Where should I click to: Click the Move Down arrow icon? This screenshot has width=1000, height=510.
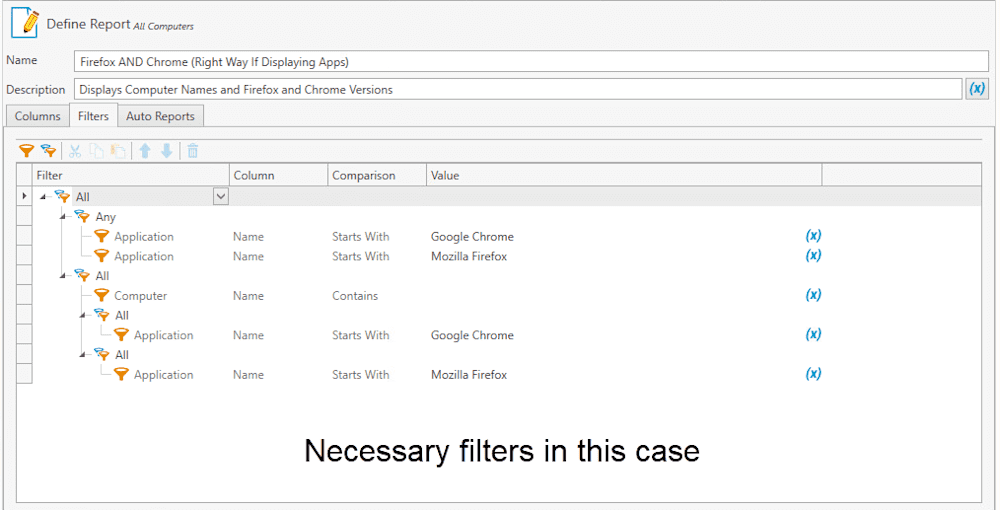[166, 150]
